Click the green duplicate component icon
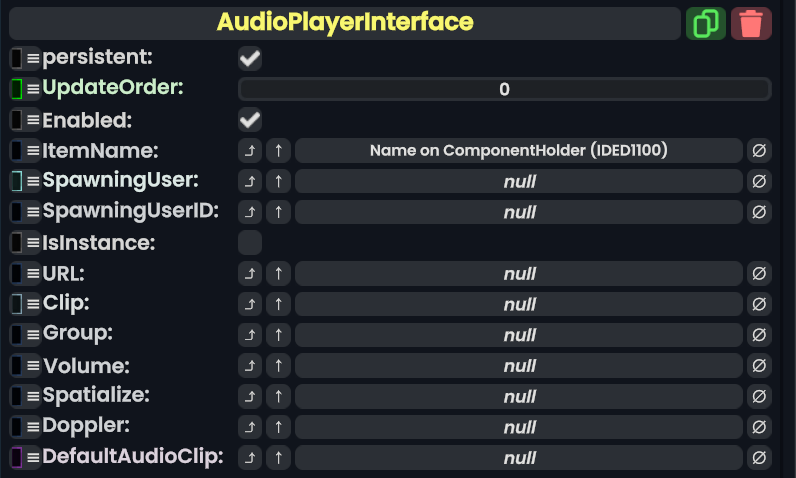The width and height of the screenshot is (796, 478). (706, 23)
